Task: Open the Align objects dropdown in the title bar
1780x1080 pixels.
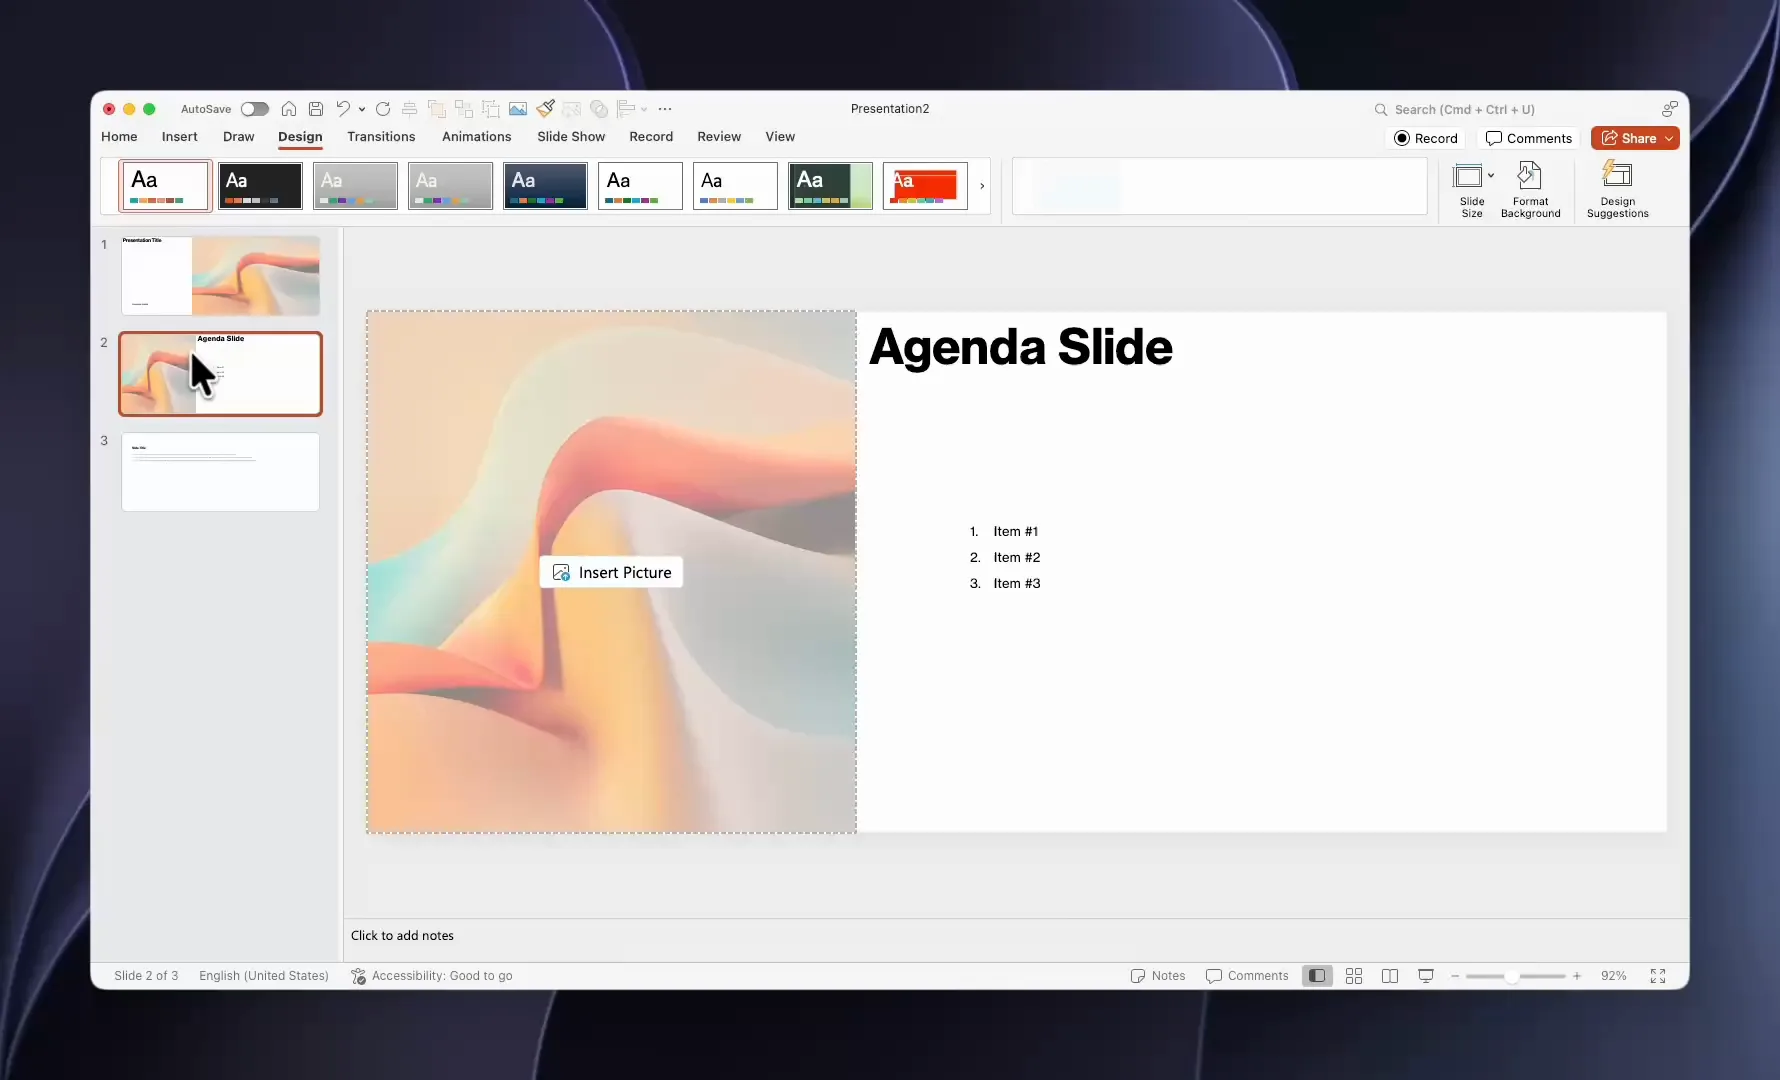Action: point(631,109)
